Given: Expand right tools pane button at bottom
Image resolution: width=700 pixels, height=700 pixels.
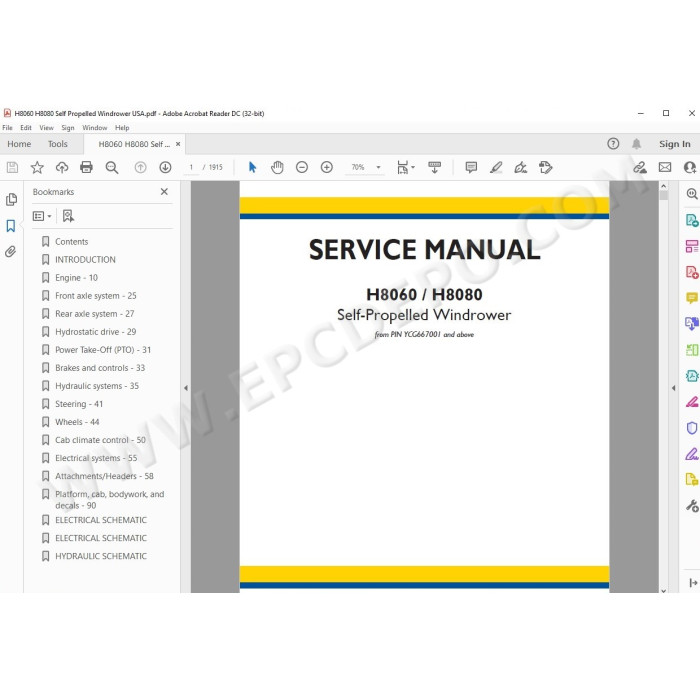Looking at the screenshot, I should [x=692, y=583].
